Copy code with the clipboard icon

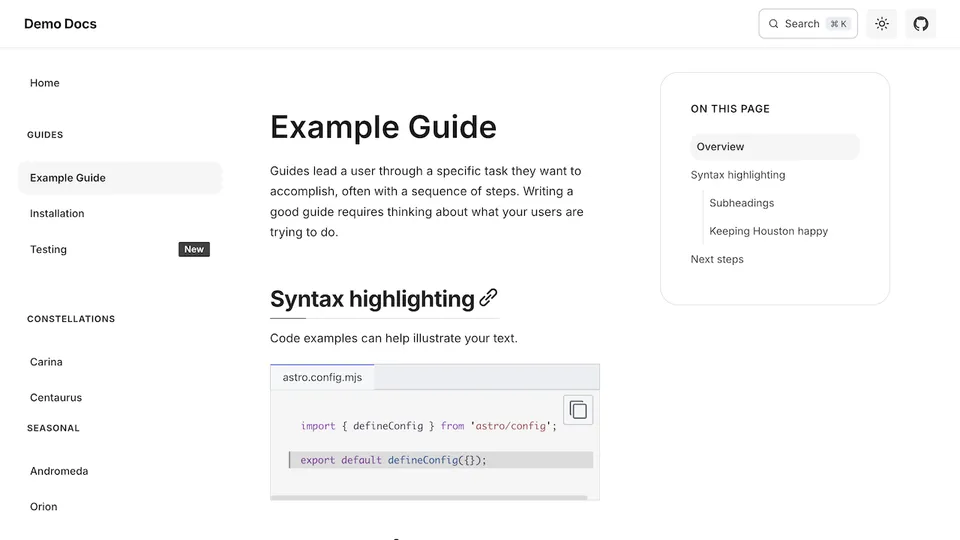[x=578, y=410]
